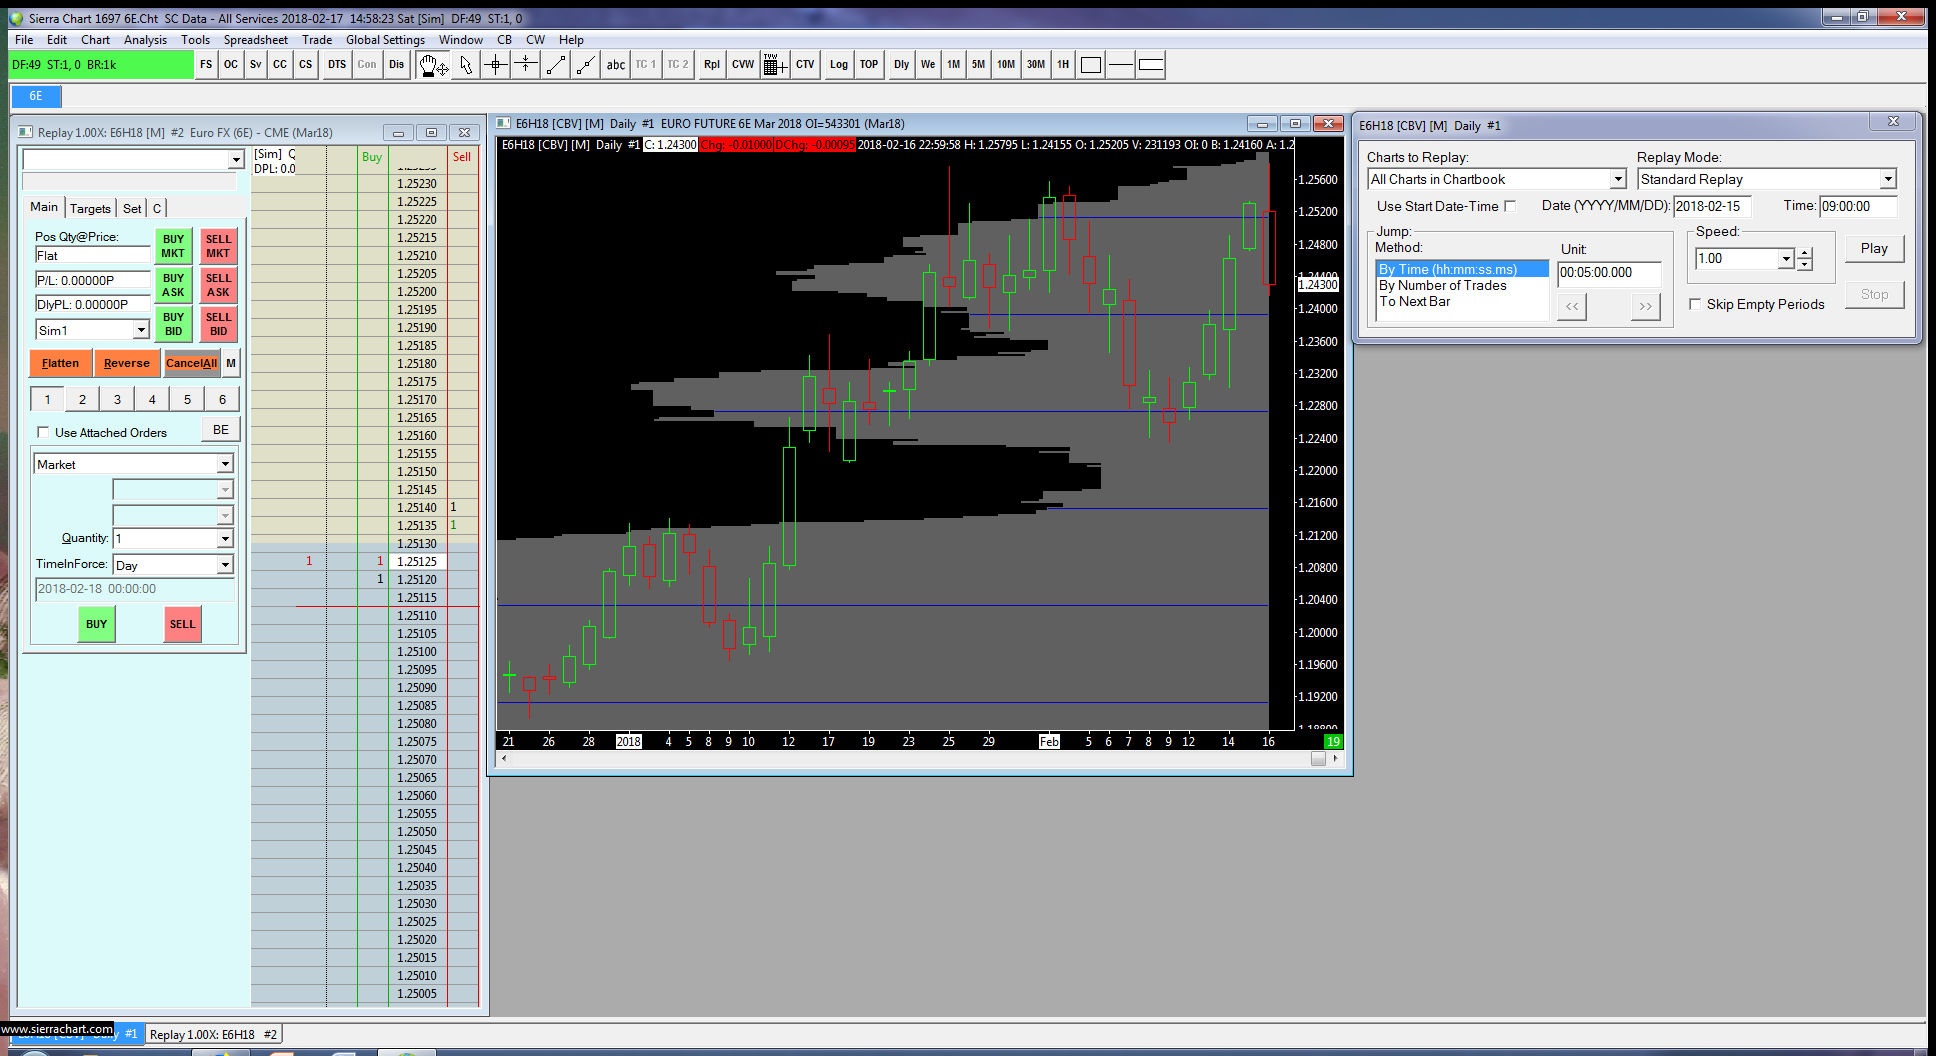Viewport: 1936px width, 1056px height.
Task: Click the Dis disconnect toolbar button
Action: click(x=397, y=65)
